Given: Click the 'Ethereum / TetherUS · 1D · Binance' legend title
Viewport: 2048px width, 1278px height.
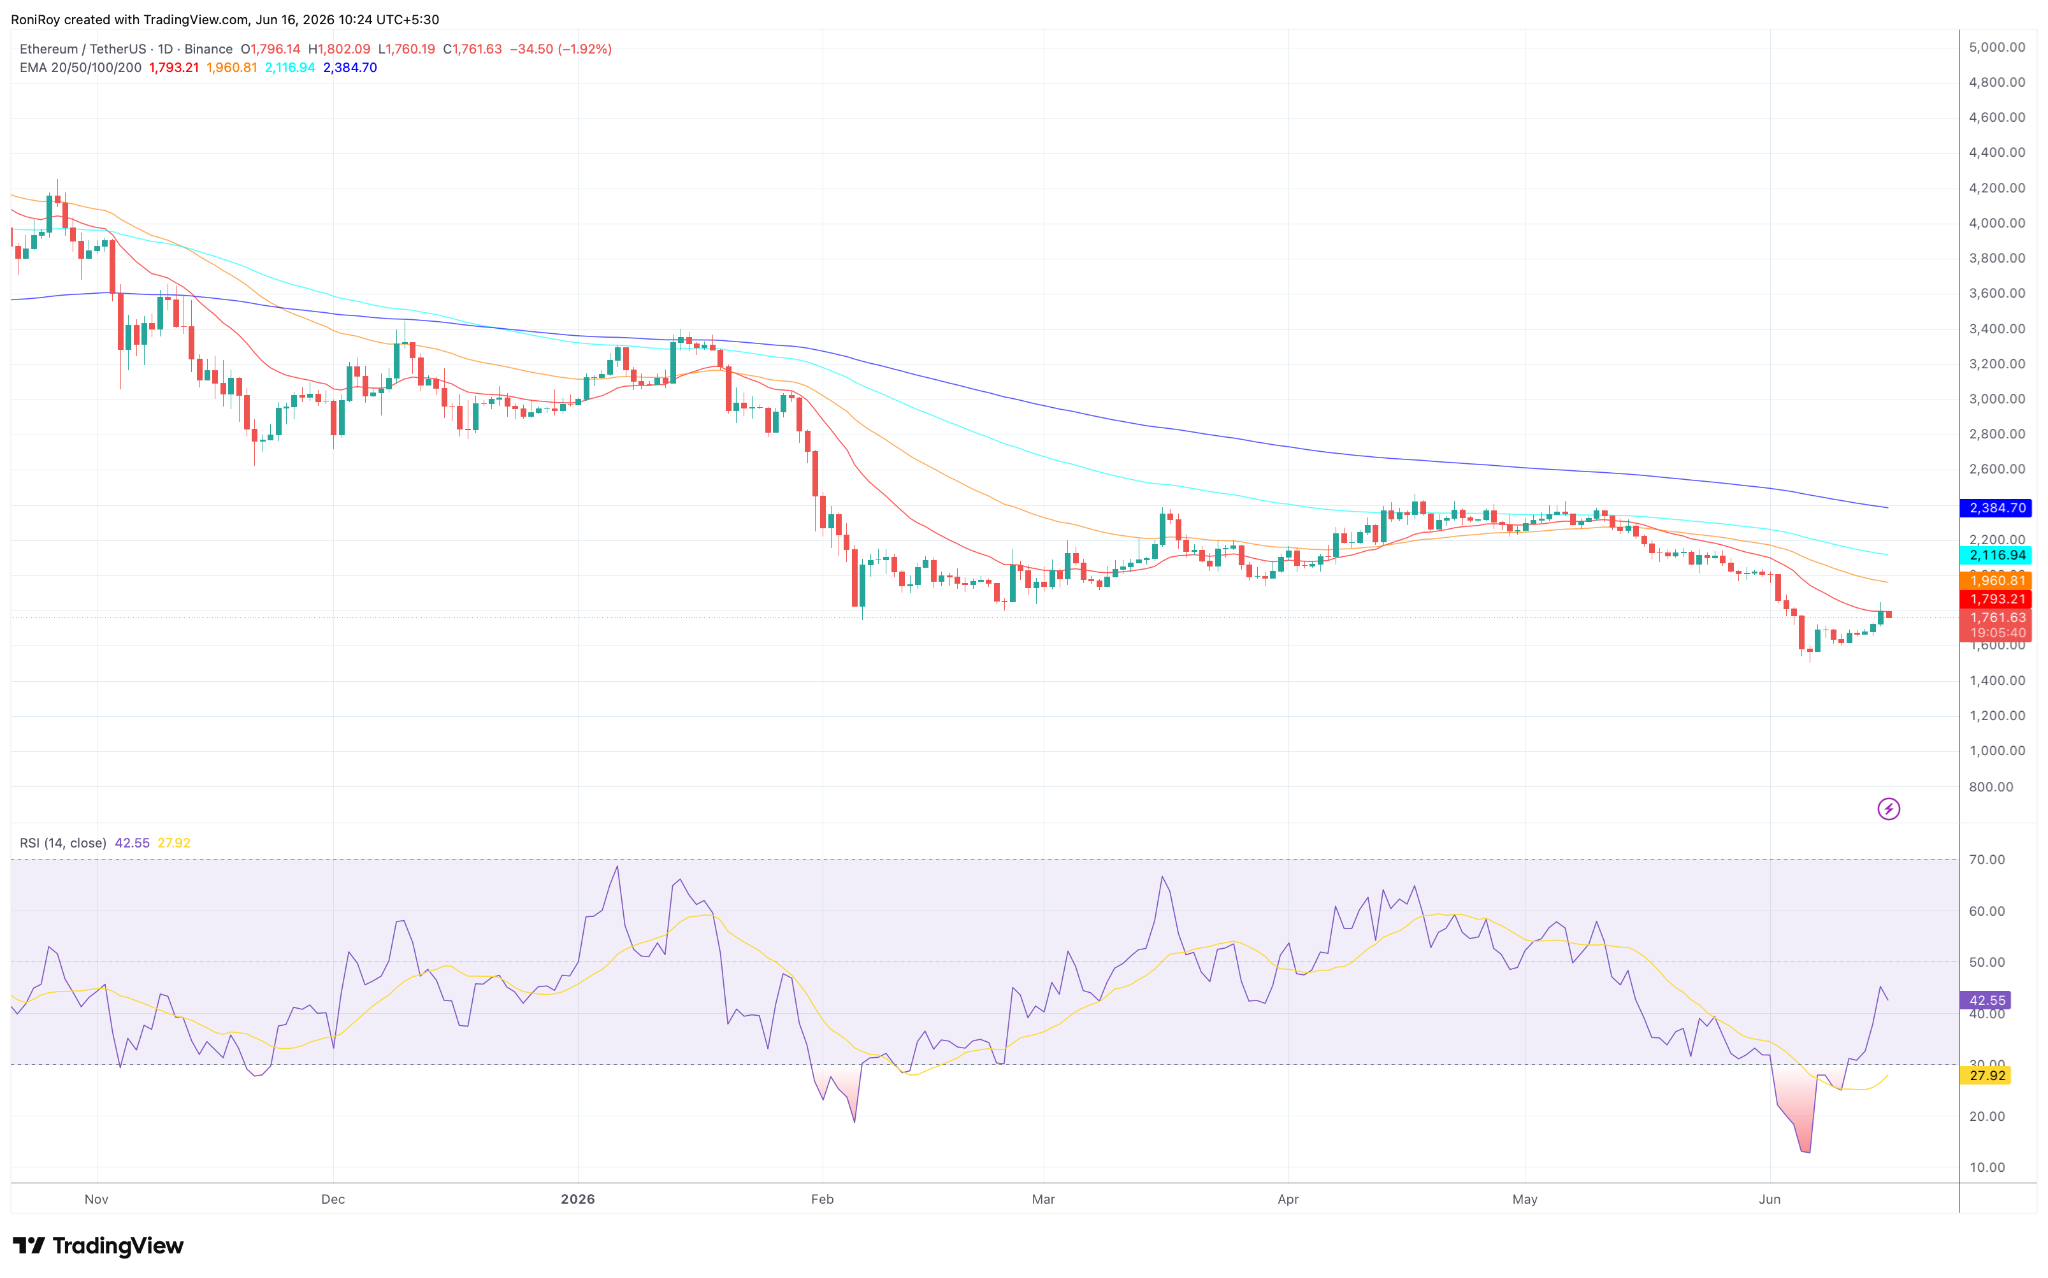Looking at the screenshot, I should point(126,49).
